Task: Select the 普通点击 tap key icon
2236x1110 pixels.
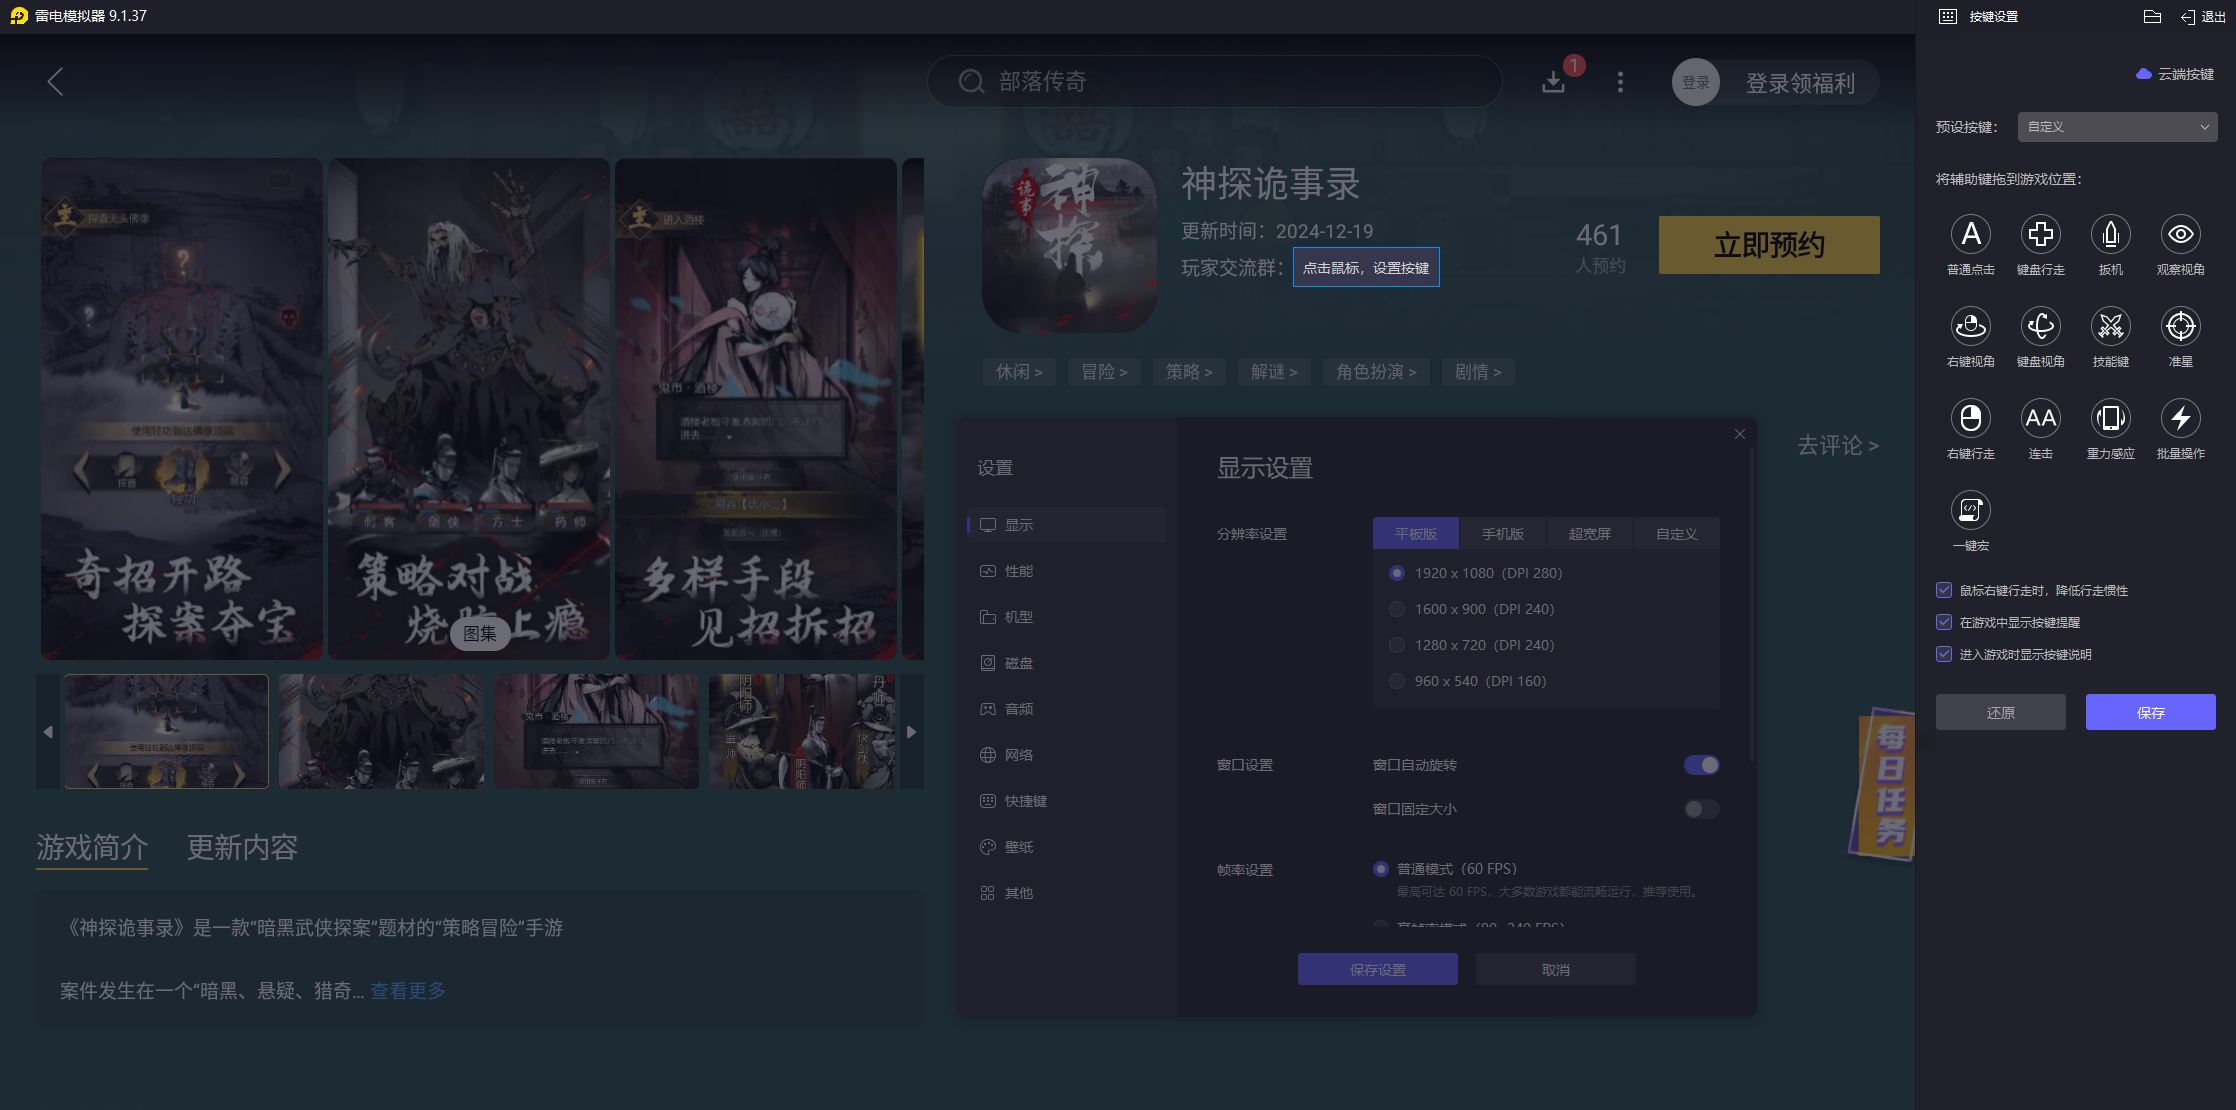Action: point(1970,234)
